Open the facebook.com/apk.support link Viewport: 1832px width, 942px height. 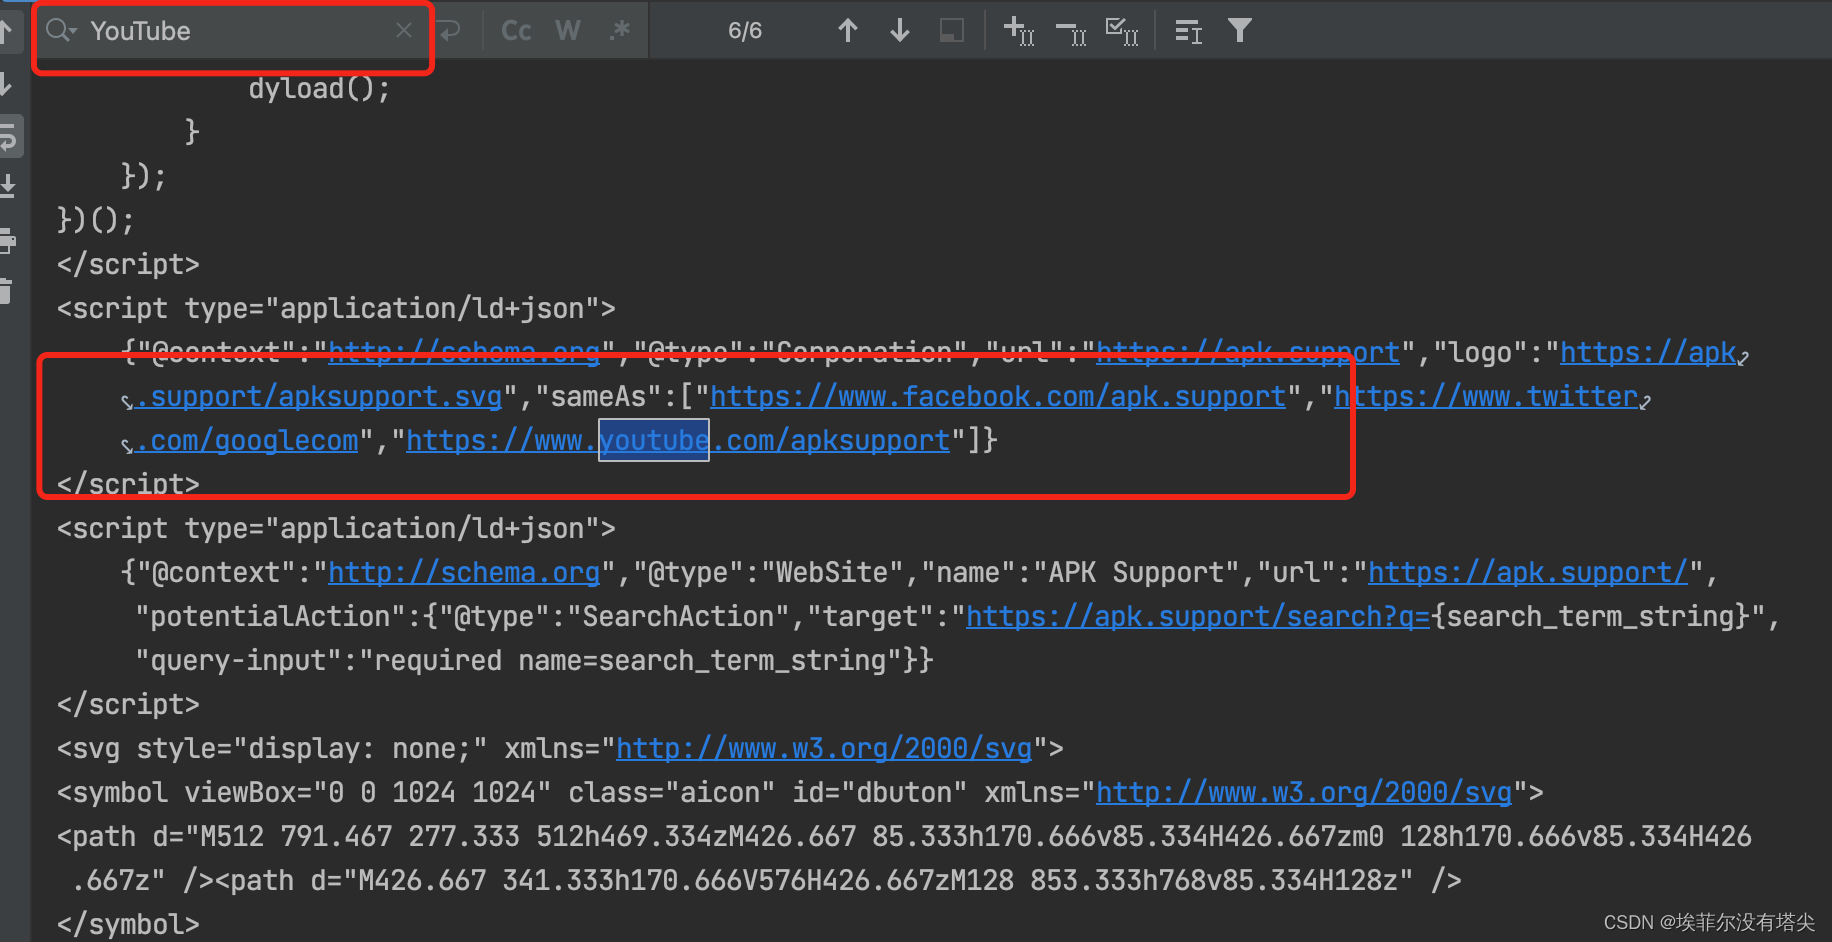pyautogui.click(x=997, y=397)
